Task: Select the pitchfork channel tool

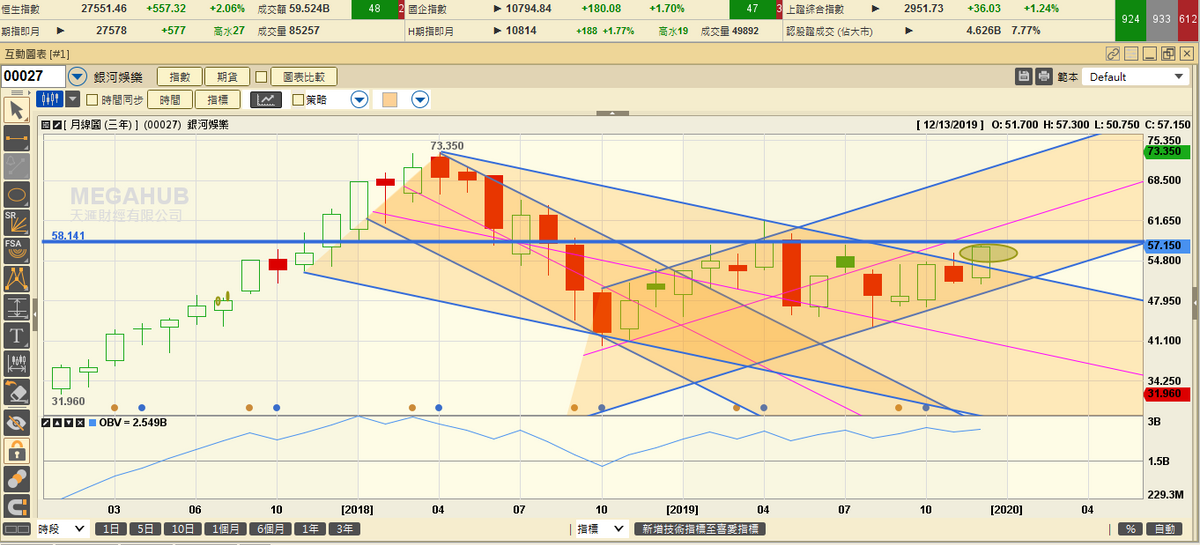Action: pos(17,277)
